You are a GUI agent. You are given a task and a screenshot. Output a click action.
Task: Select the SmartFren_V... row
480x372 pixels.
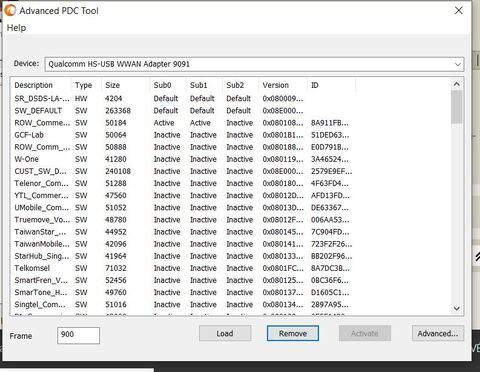coord(183,280)
